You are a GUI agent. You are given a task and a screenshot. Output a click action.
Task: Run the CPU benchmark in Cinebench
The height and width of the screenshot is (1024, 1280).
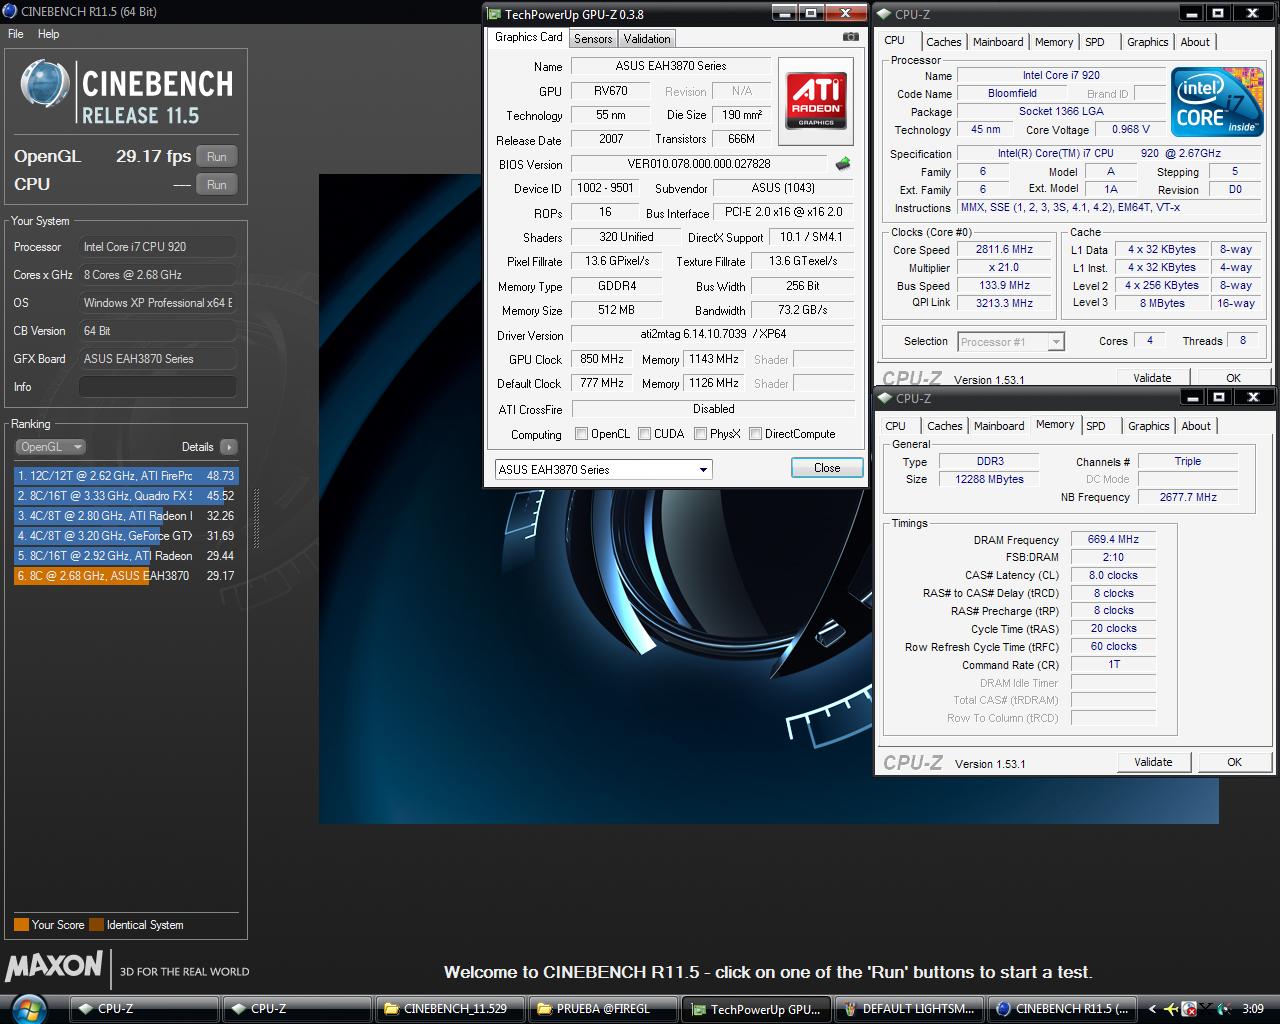(x=217, y=185)
